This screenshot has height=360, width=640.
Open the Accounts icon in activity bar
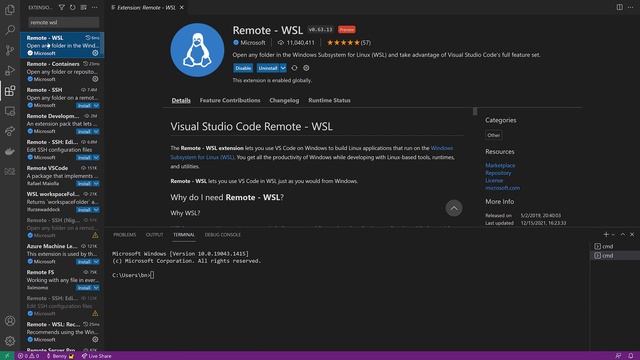tap(10, 321)
